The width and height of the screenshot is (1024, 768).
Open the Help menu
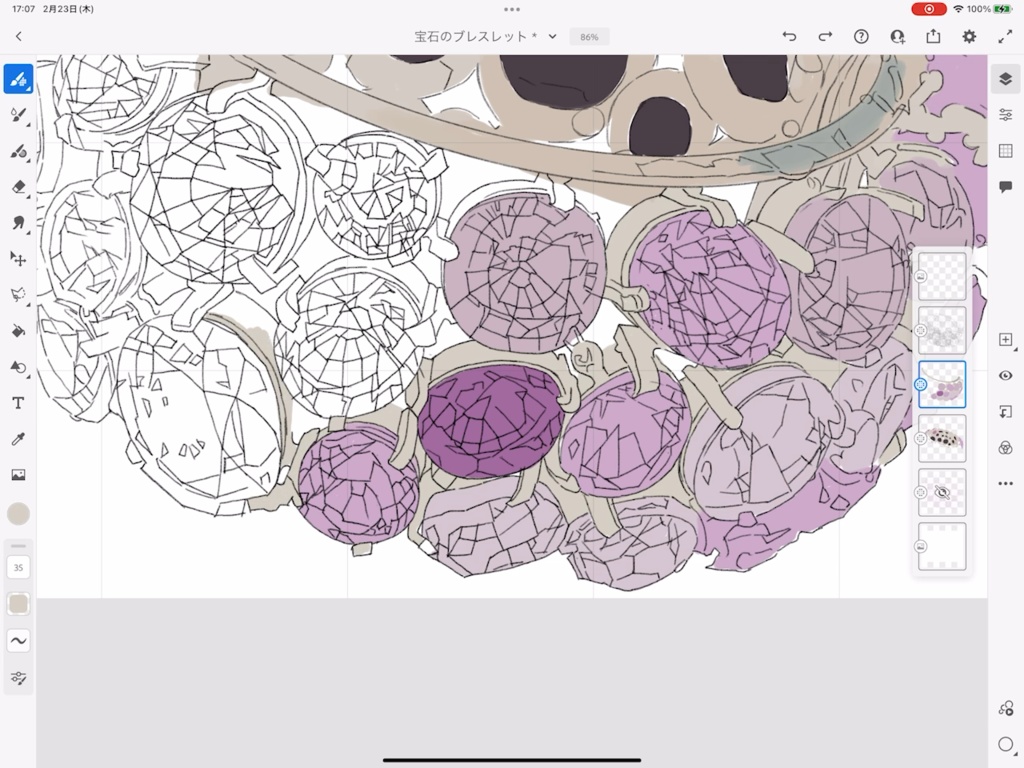(861, 37)
